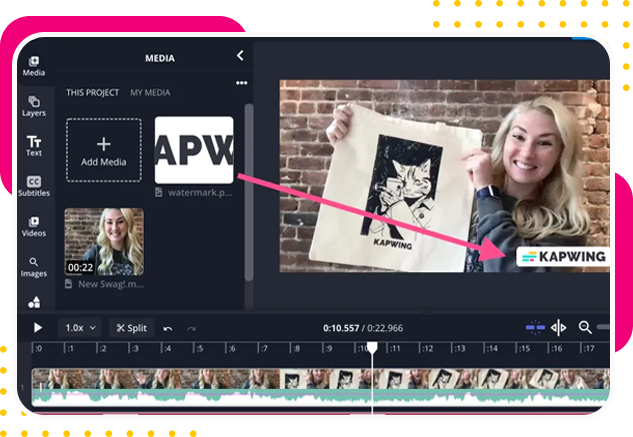Click the media panel vertical scrollbar
The image size is (633, 437).
coord(249,193)
